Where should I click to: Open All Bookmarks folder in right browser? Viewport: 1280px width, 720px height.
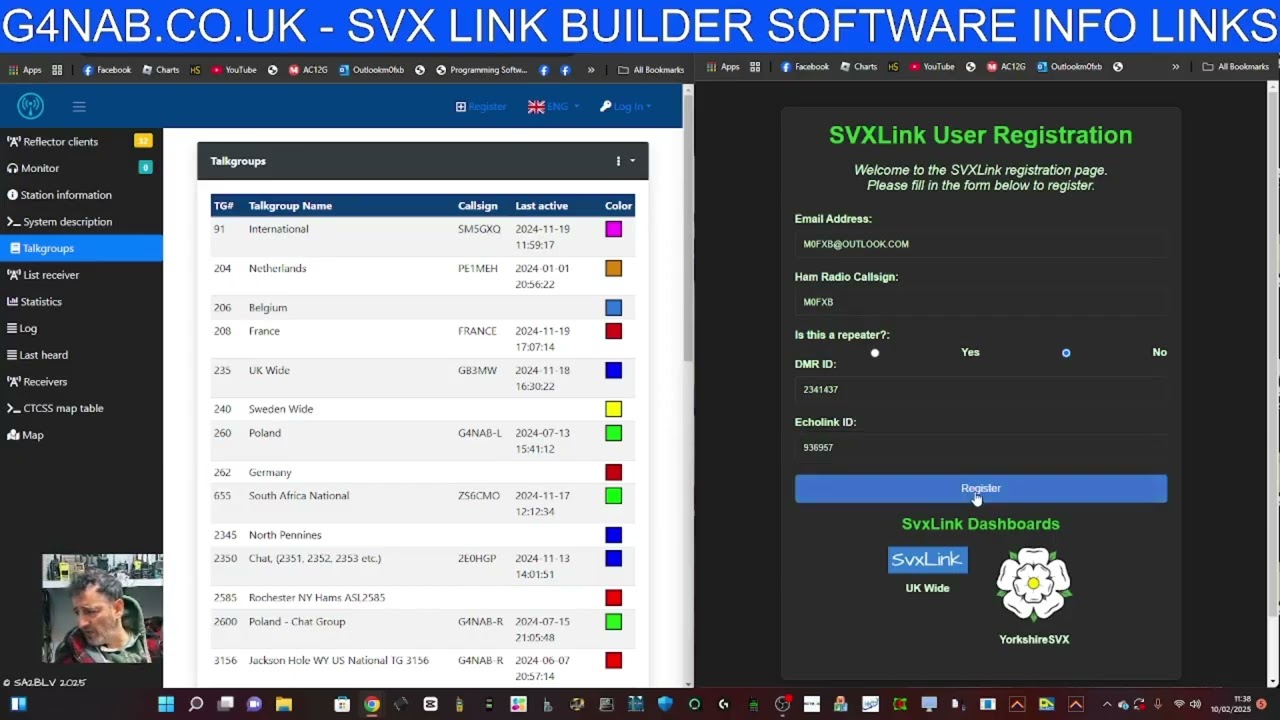point(1235,67)
